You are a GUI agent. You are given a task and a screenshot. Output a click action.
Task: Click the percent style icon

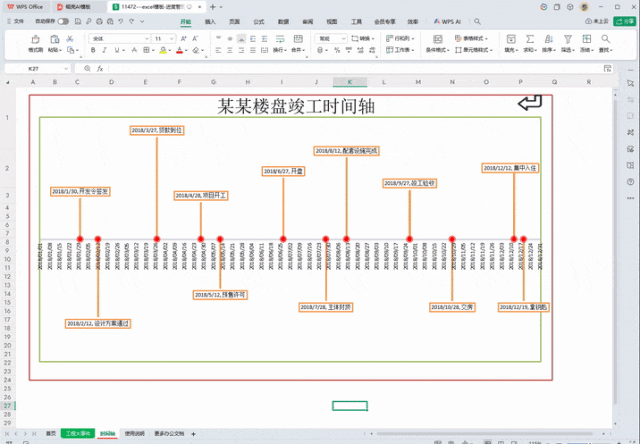(x=337, y=50)
